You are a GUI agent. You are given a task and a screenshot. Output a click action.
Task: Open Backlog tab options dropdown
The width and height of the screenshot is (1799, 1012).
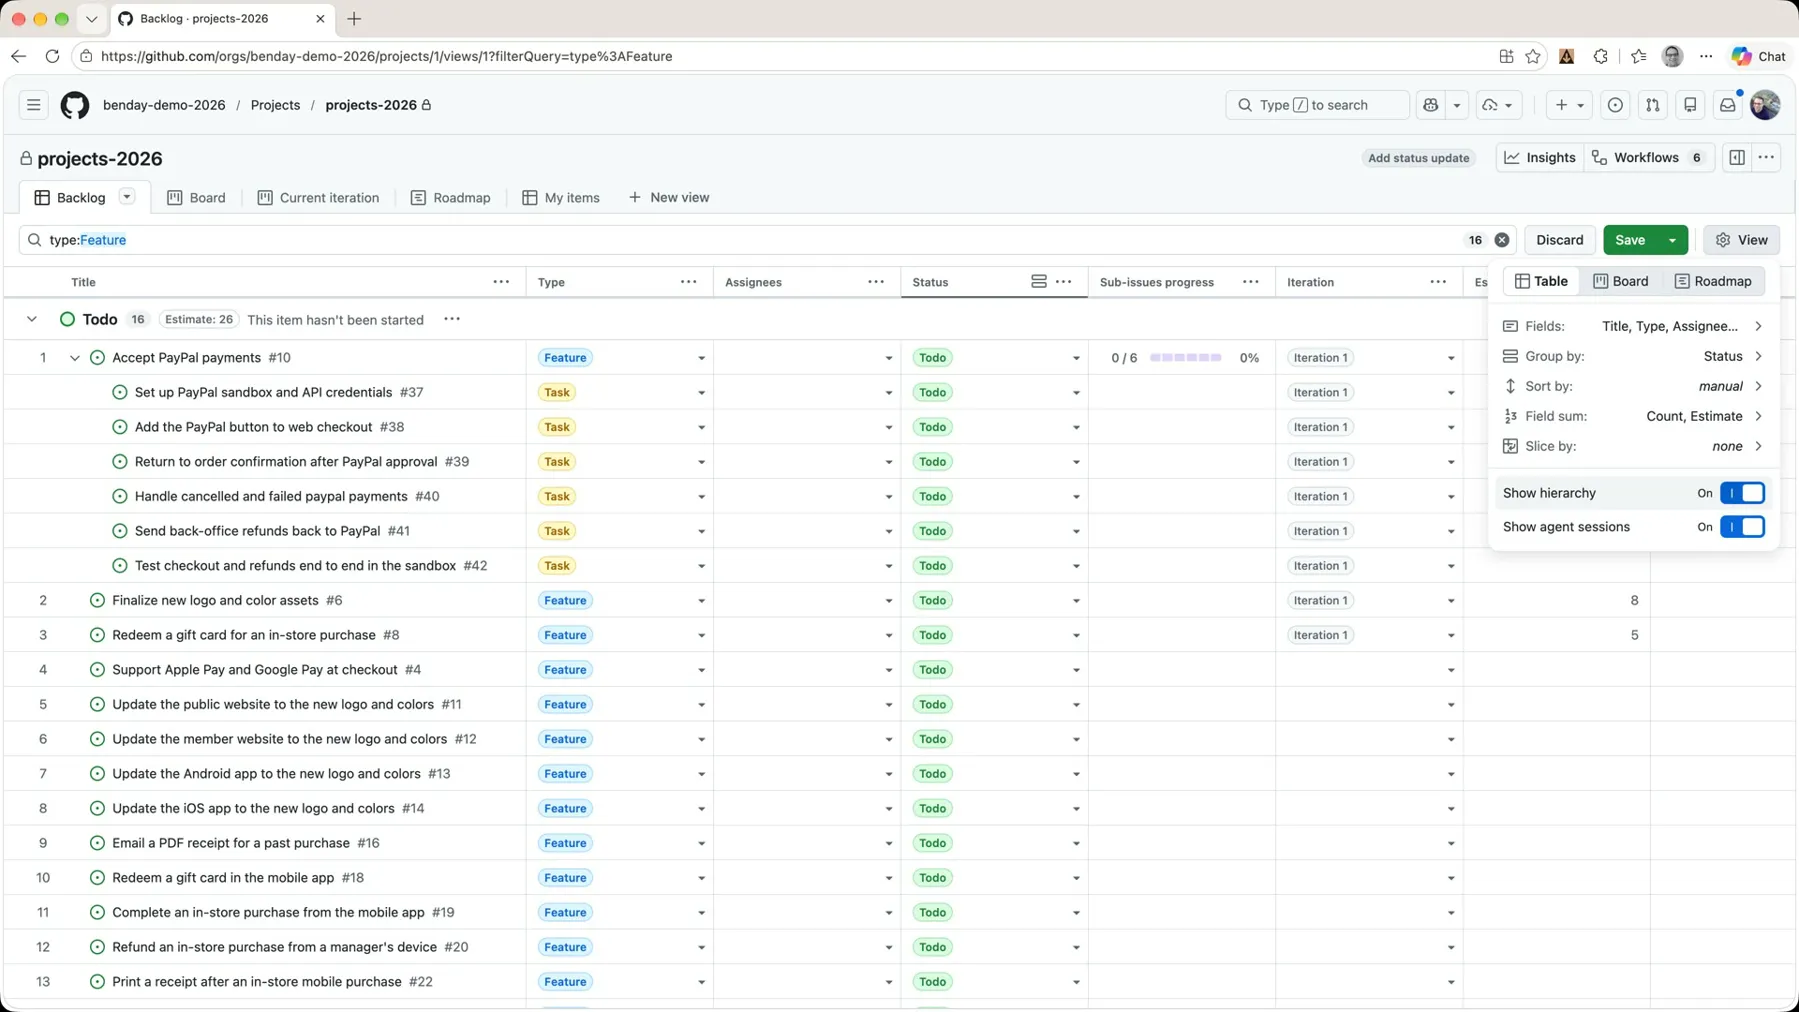[x=127, y=197]
